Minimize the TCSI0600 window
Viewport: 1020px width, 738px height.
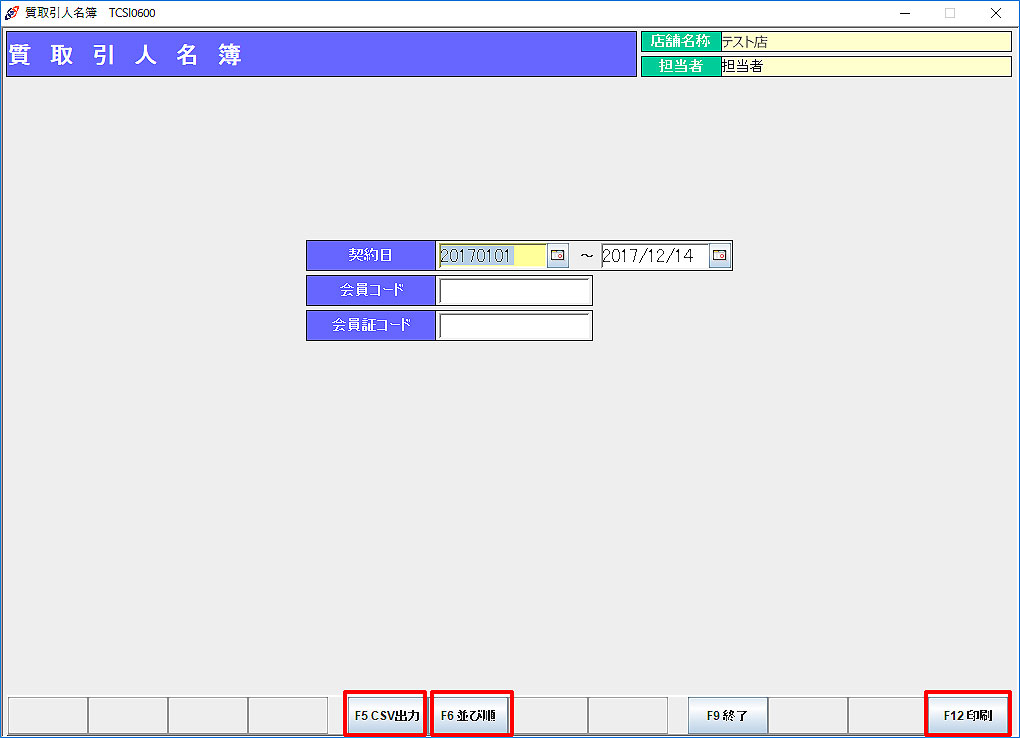[x=905, y=13]
